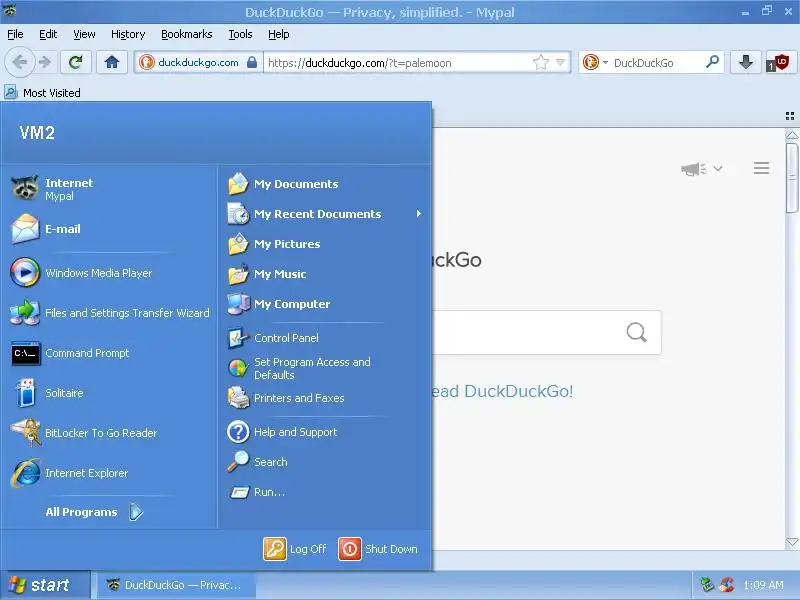The width and height of the screenshot is (800, 600).
Task: Go to the home page icon
Action: click(x=112, y=62)
